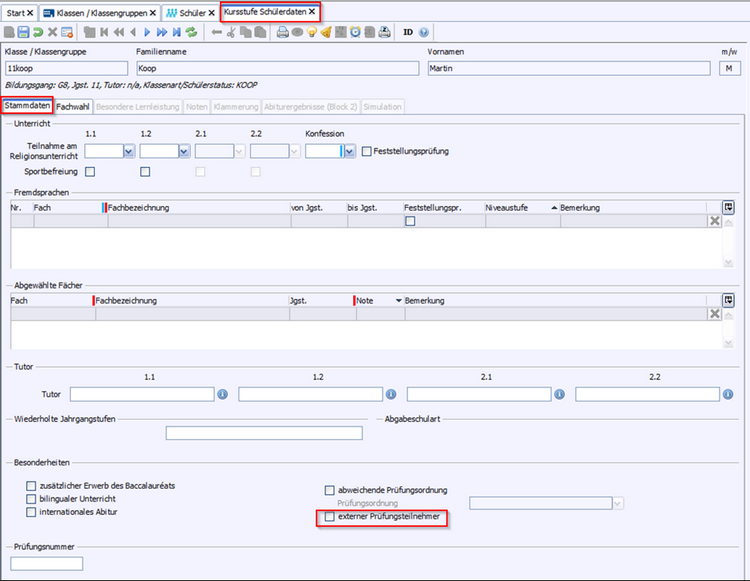750x581 pixels.
Task: Click the blue floppy disk save icon
Action: click(23, 32)
